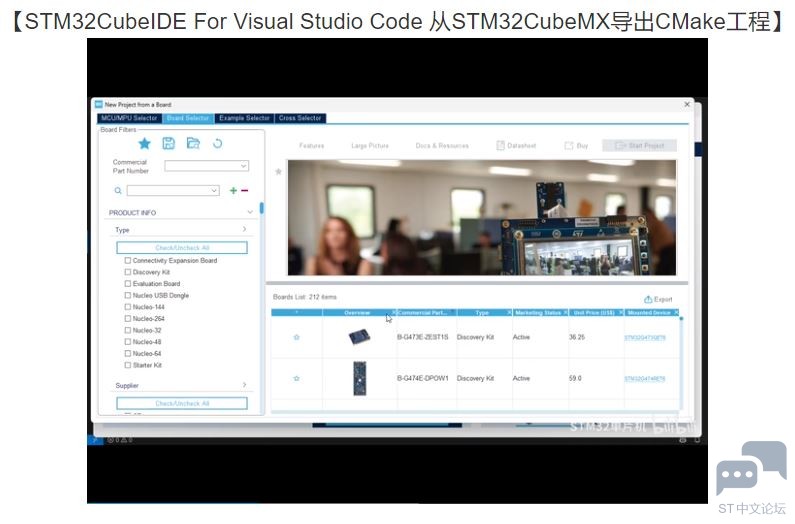Collapse the PRODUCT INFO section

pos(250,213)
